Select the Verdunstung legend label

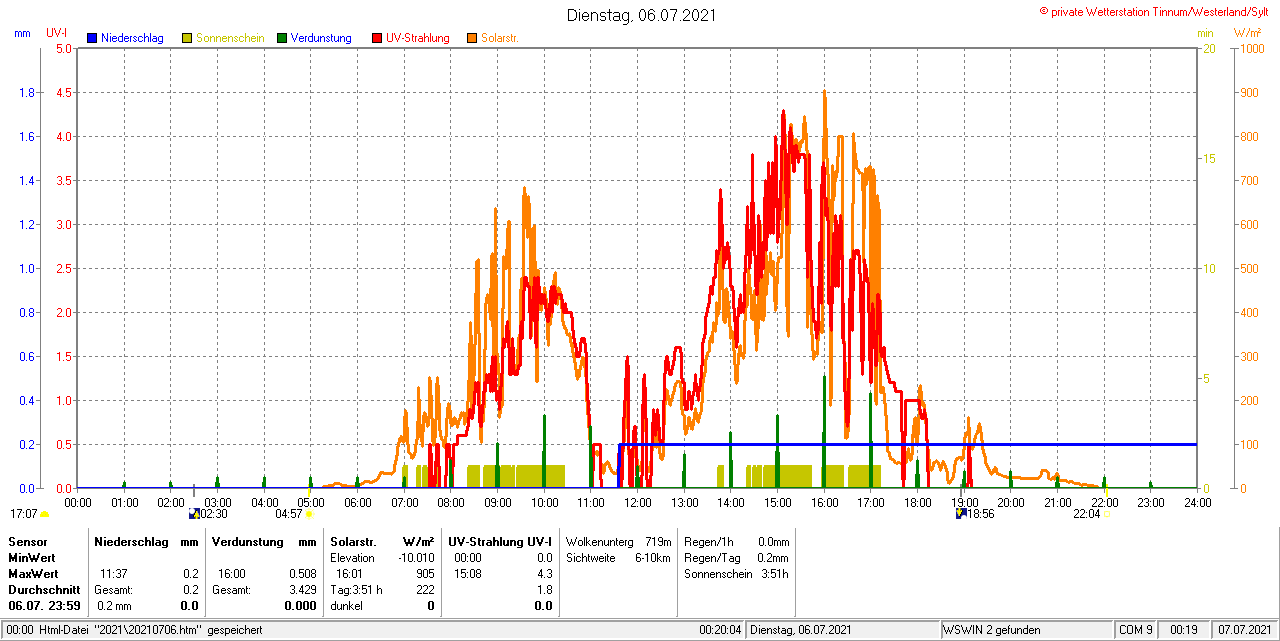point(321,38)
